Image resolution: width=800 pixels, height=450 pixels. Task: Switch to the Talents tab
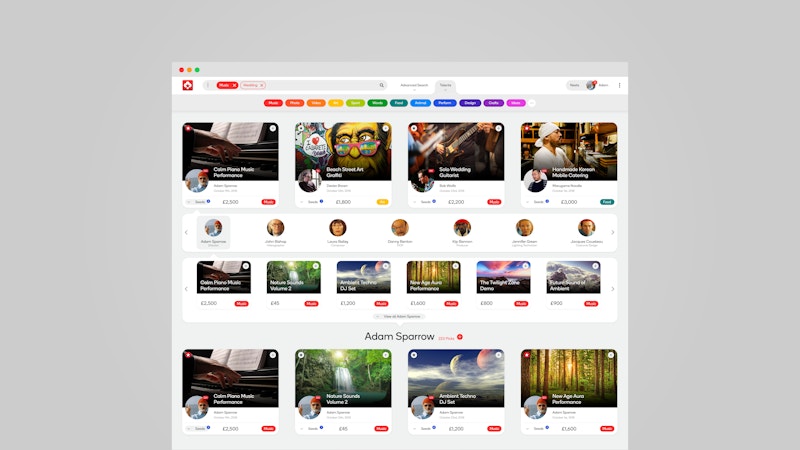[445, 85]
